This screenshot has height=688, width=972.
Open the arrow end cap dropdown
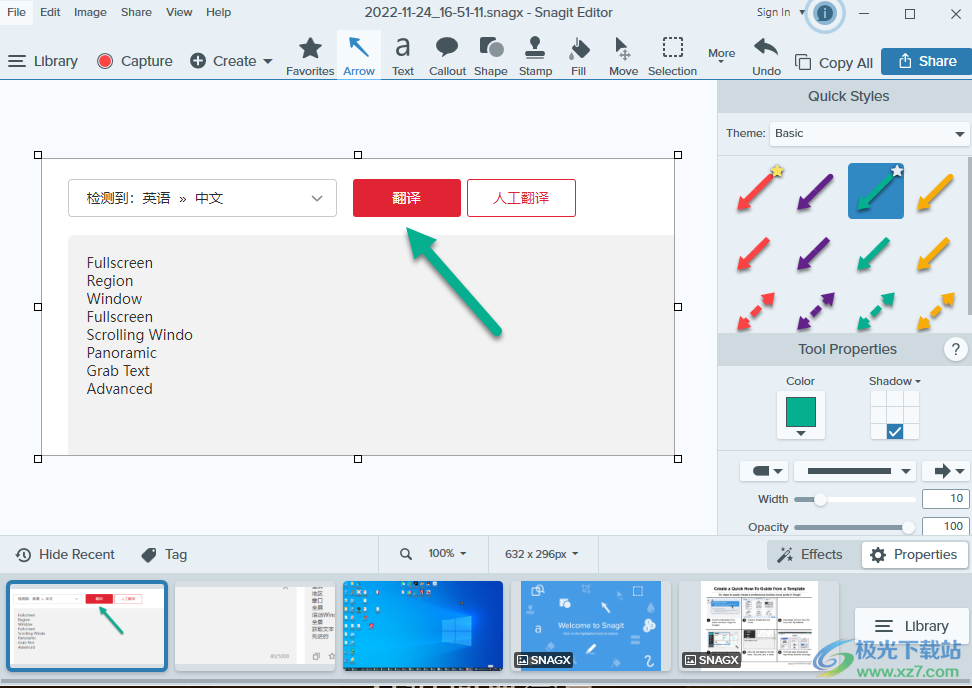pyautogui.click(x=945, y=471)
